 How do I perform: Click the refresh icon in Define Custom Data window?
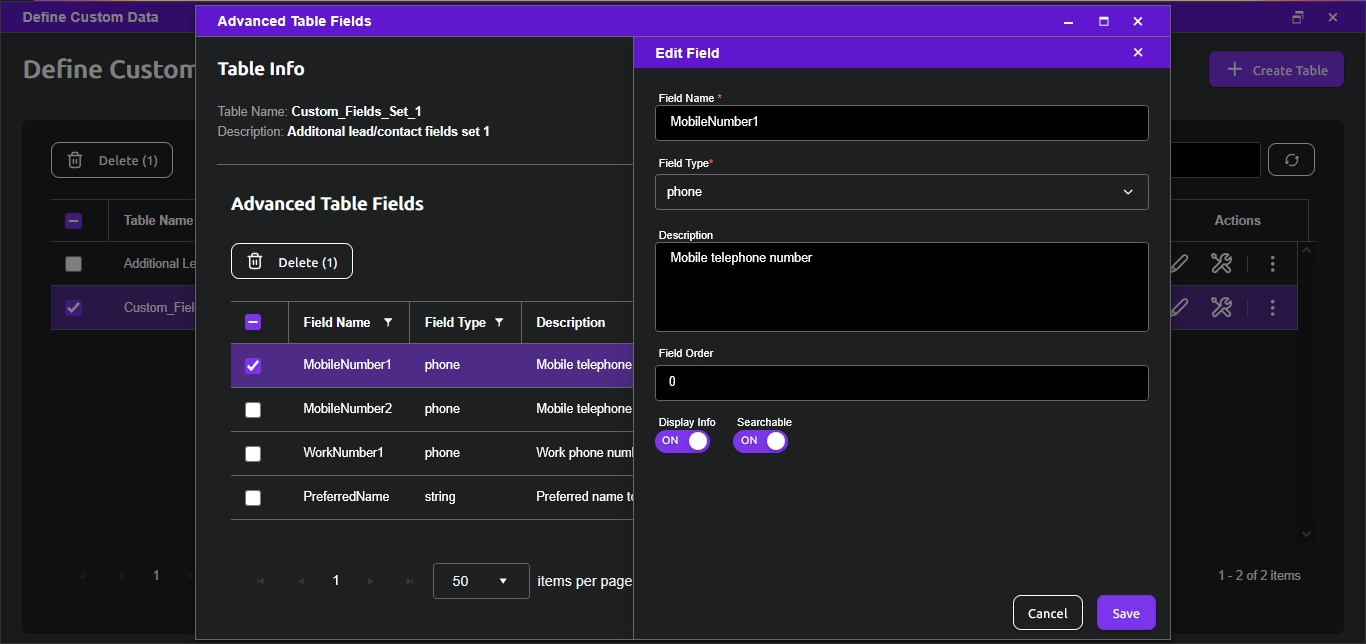coord(1291,160)
